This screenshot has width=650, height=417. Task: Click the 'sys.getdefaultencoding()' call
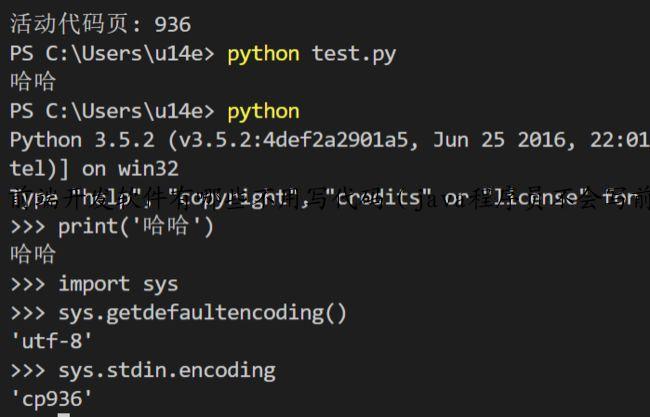tap(202, 313)
